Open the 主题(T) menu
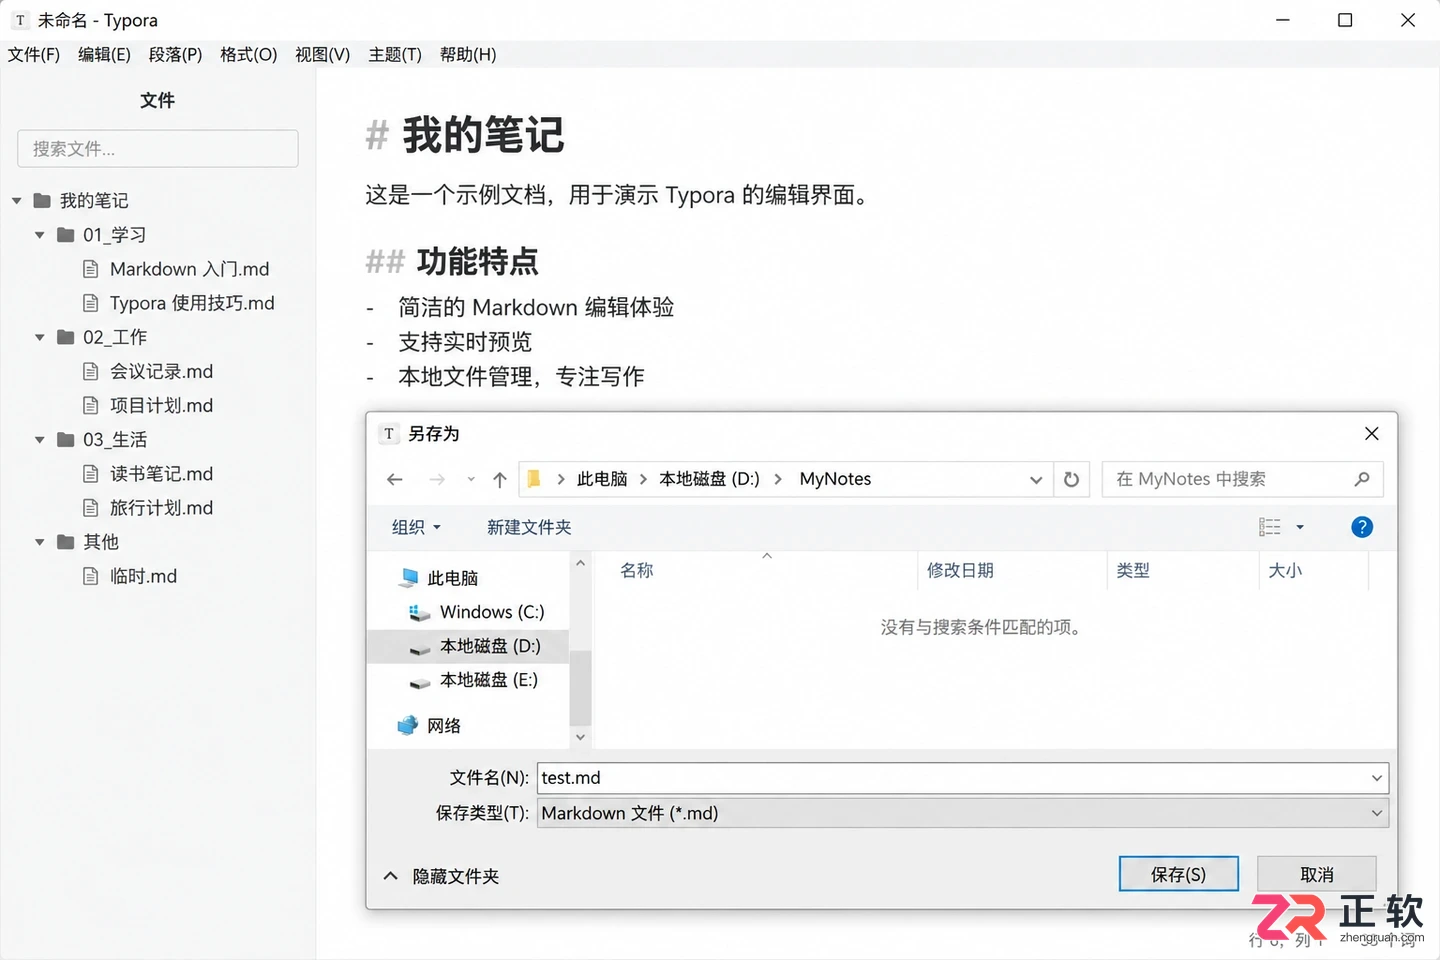Viewport: 1440px width, 960px height. pos(395,54)
